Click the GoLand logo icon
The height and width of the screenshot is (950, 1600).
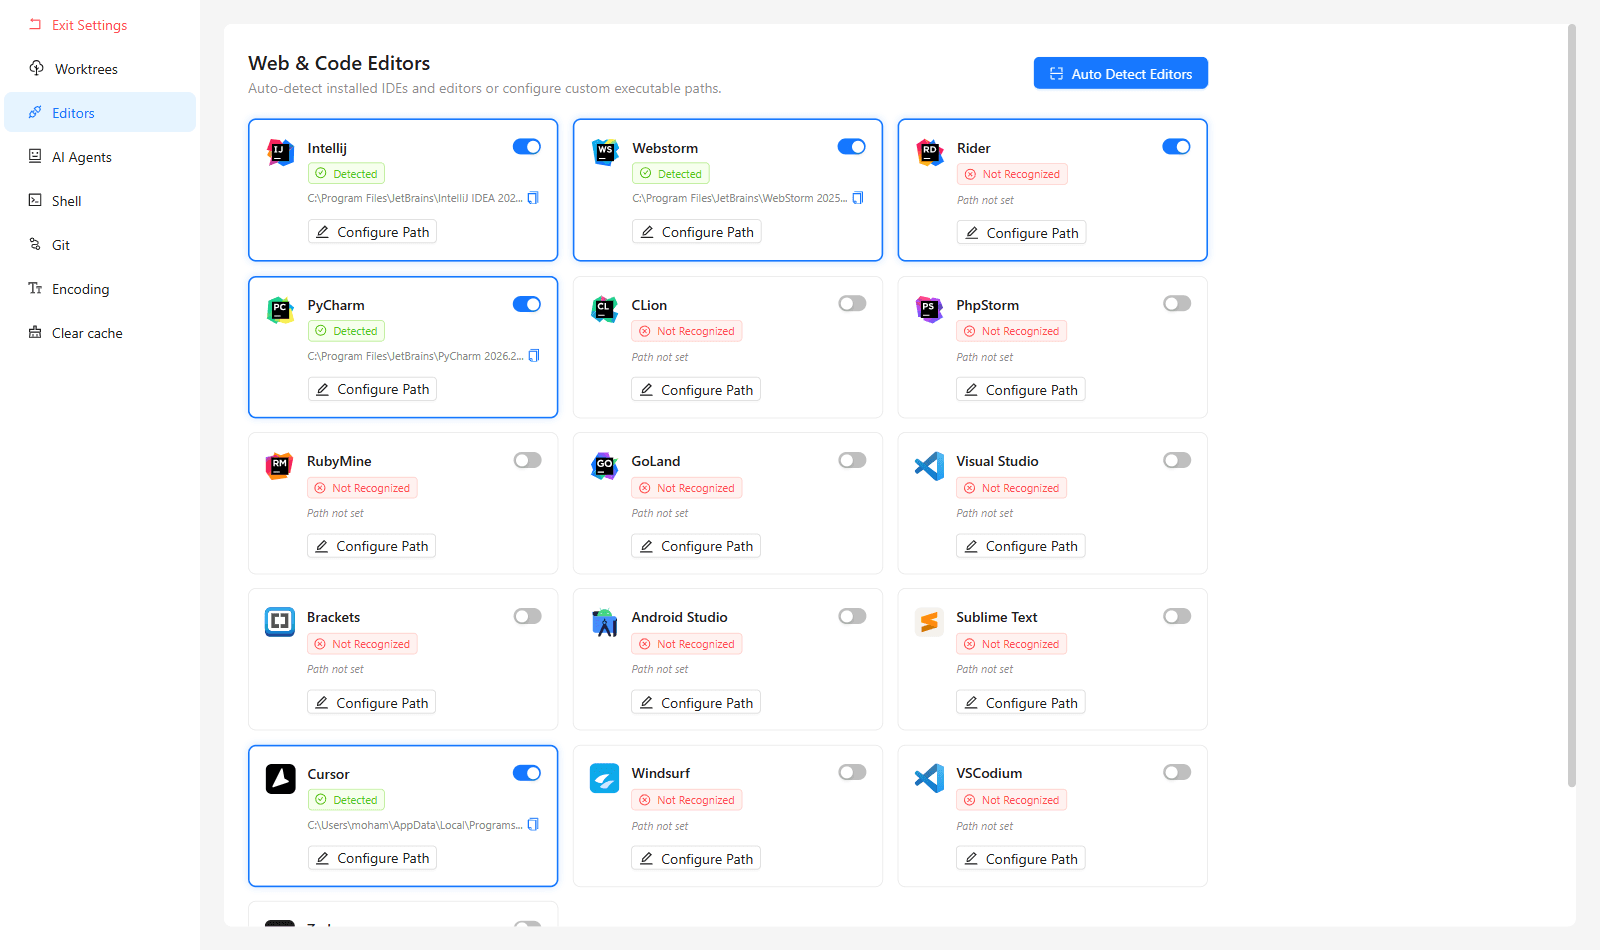coord(605,466)
